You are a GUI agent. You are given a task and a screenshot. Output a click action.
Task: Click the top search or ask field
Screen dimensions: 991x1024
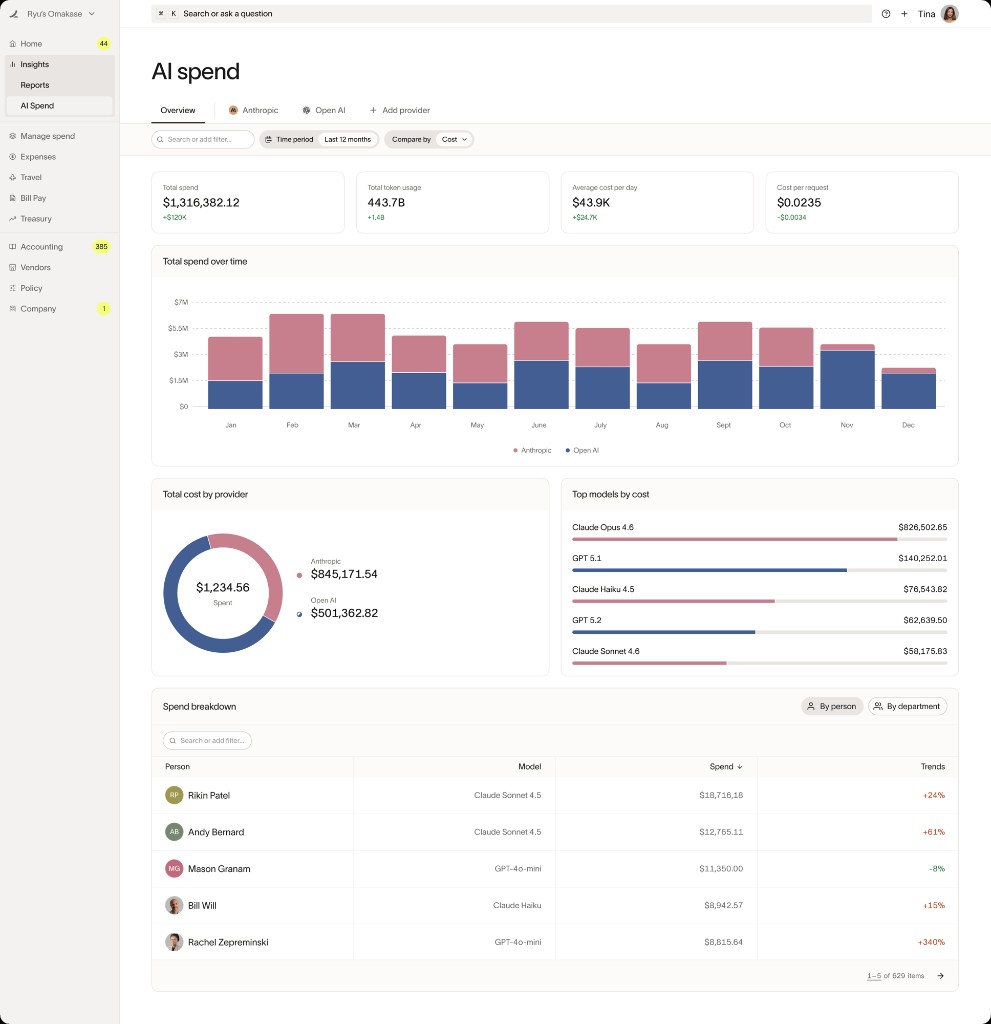tap(510, 14)
